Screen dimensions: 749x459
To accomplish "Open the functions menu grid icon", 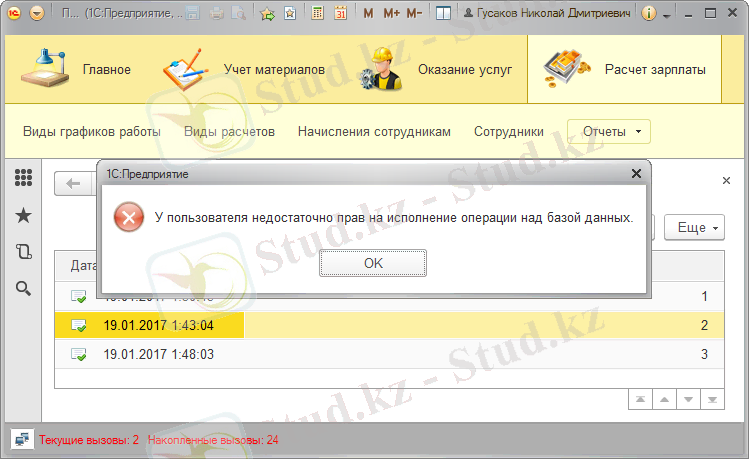I will coord(23,178).
